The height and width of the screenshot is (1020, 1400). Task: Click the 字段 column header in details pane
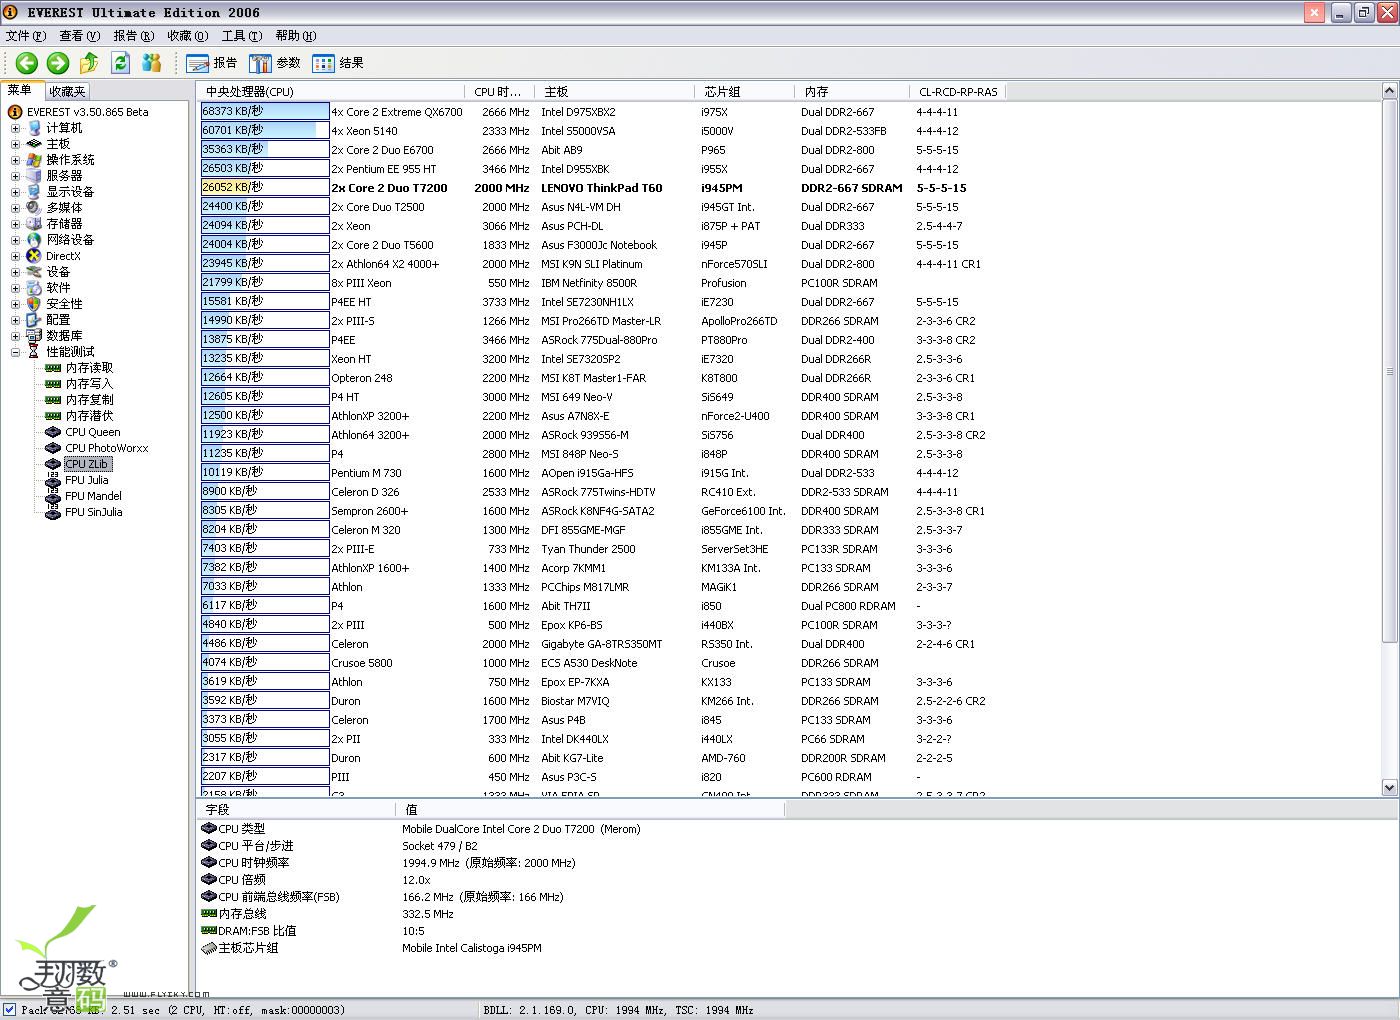(x=297, y=809)
